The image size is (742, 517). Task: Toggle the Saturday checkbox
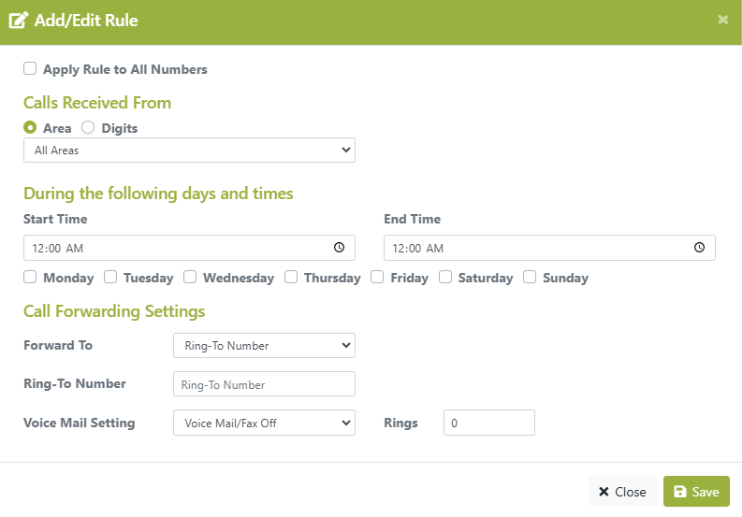tap(445, 277)
